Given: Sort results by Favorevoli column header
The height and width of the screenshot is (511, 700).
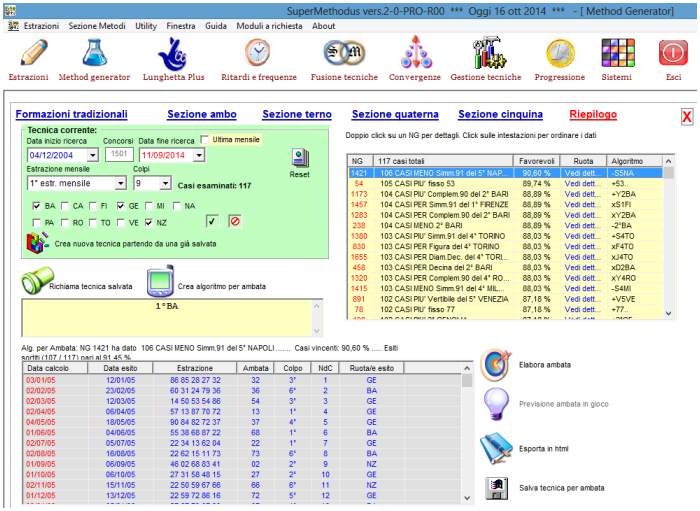Looking at the screenshot, I should point(537,161).
